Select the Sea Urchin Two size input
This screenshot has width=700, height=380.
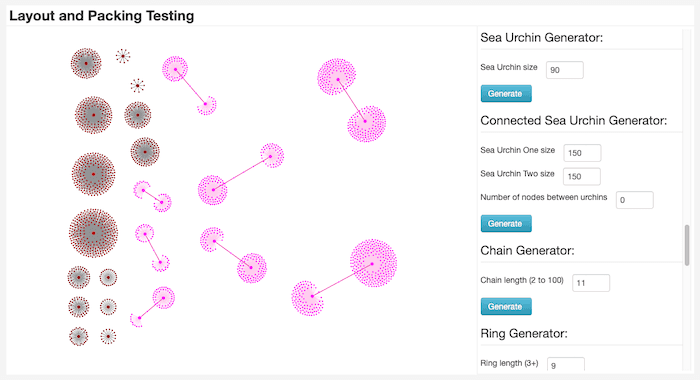pyautogui.click(x=582, y=176)
